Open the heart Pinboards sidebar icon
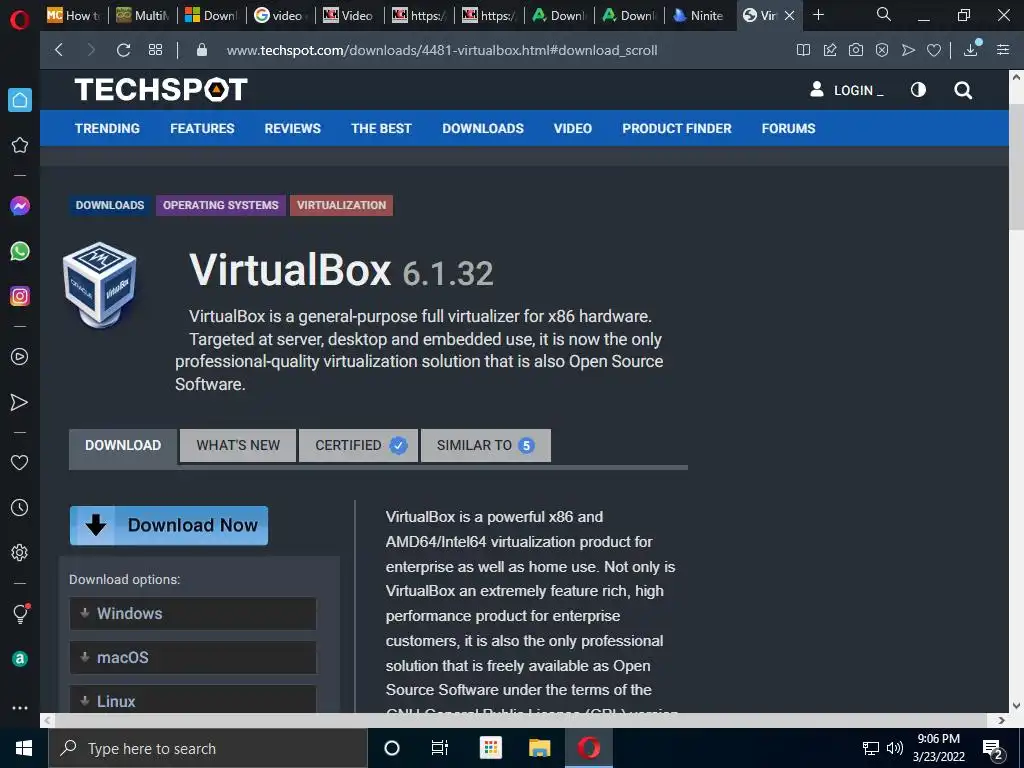The width and height of the screenshot is (1024, 768). (20, 462)
